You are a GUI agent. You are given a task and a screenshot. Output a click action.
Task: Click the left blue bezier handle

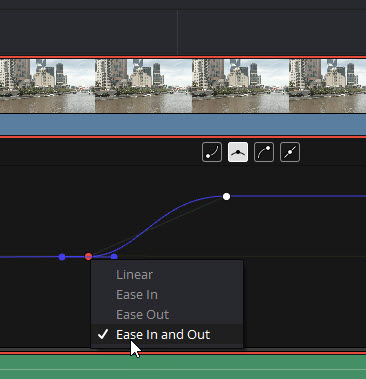coord(62,257)
